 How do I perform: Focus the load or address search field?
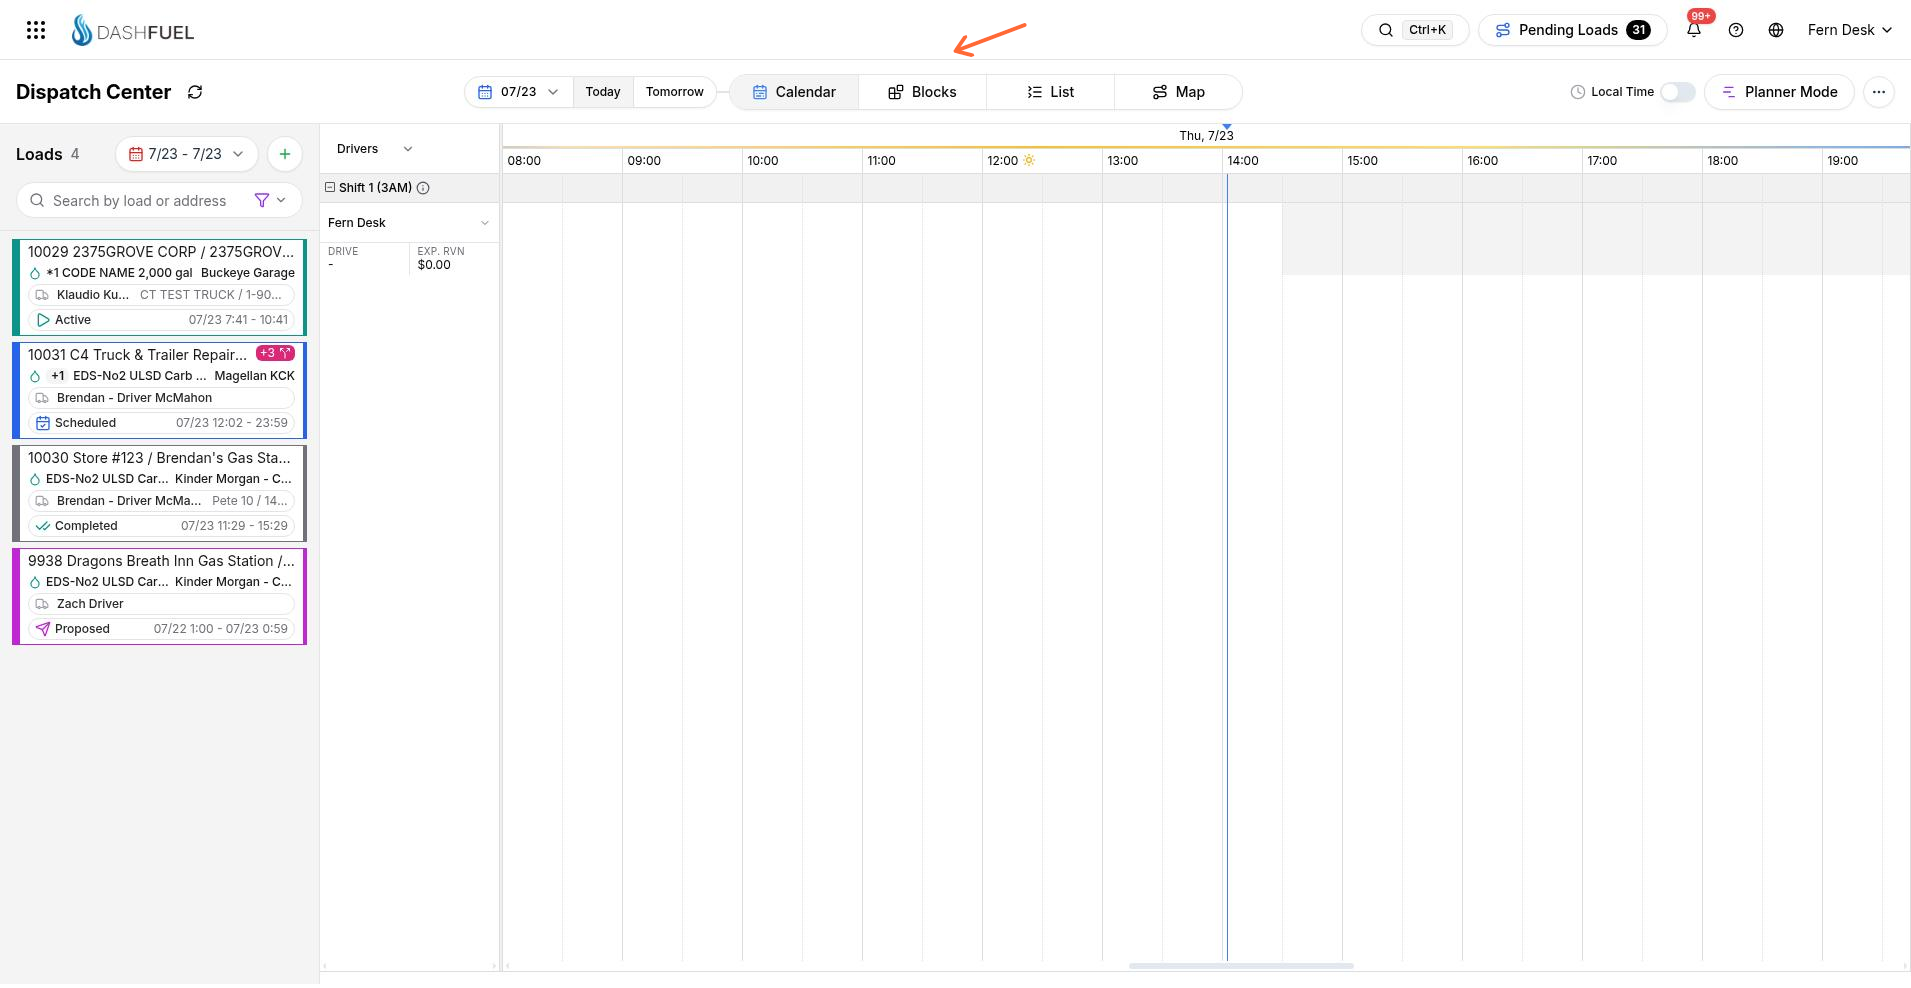tap(140, 201)
